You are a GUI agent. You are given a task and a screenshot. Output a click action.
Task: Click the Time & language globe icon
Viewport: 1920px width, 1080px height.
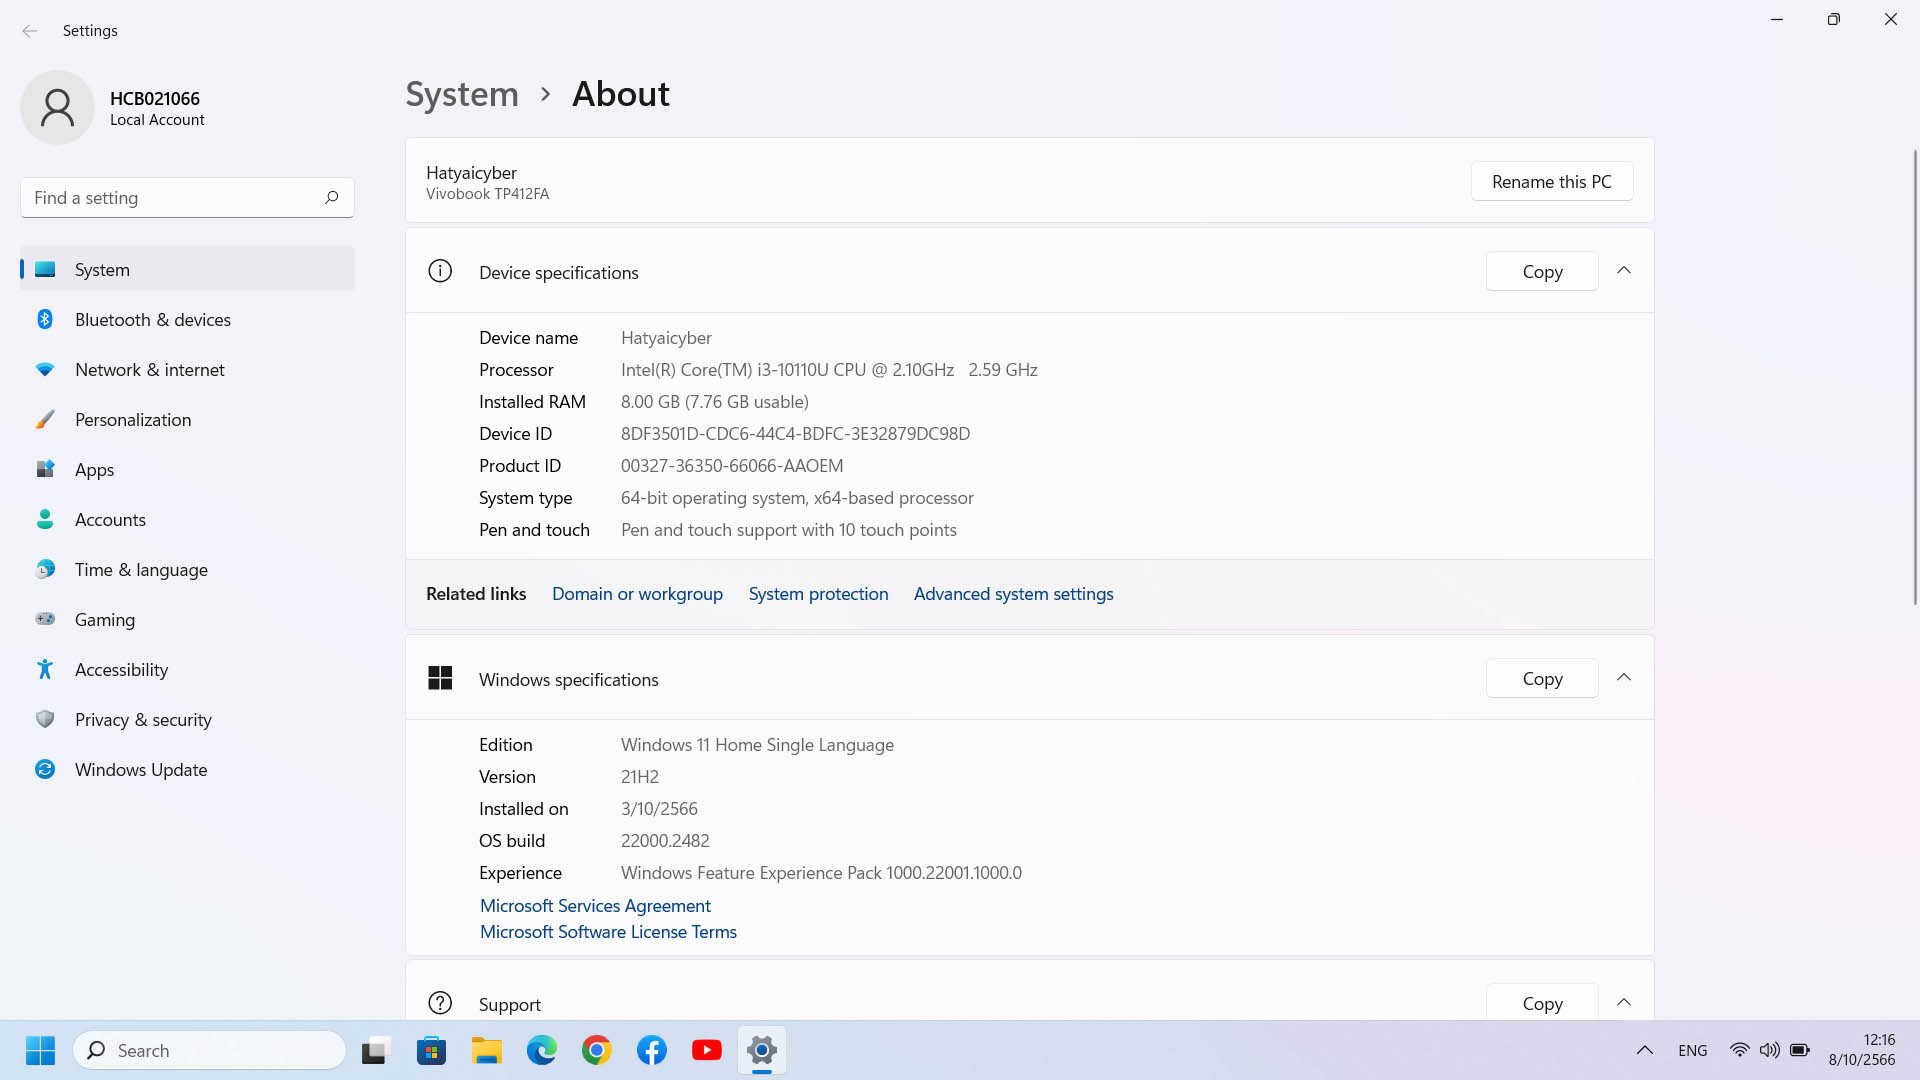click(45, 570)
